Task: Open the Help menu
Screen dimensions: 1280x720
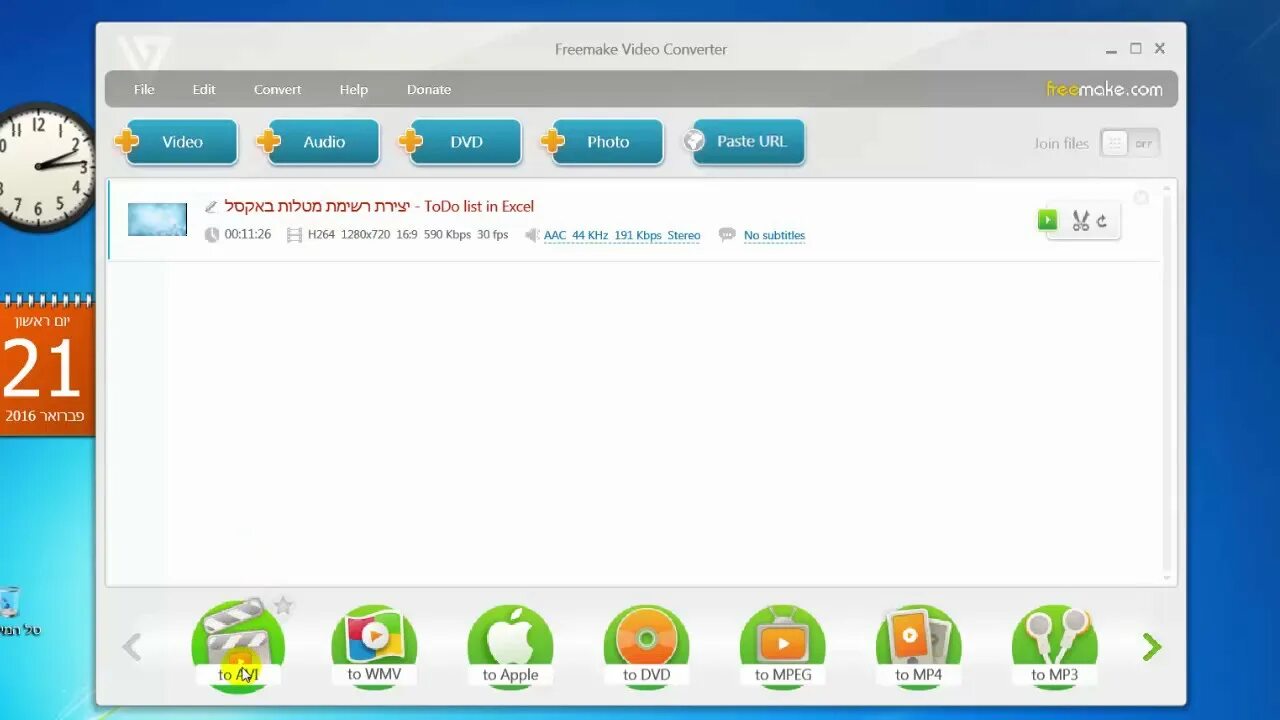Action: tap(353, 89)
